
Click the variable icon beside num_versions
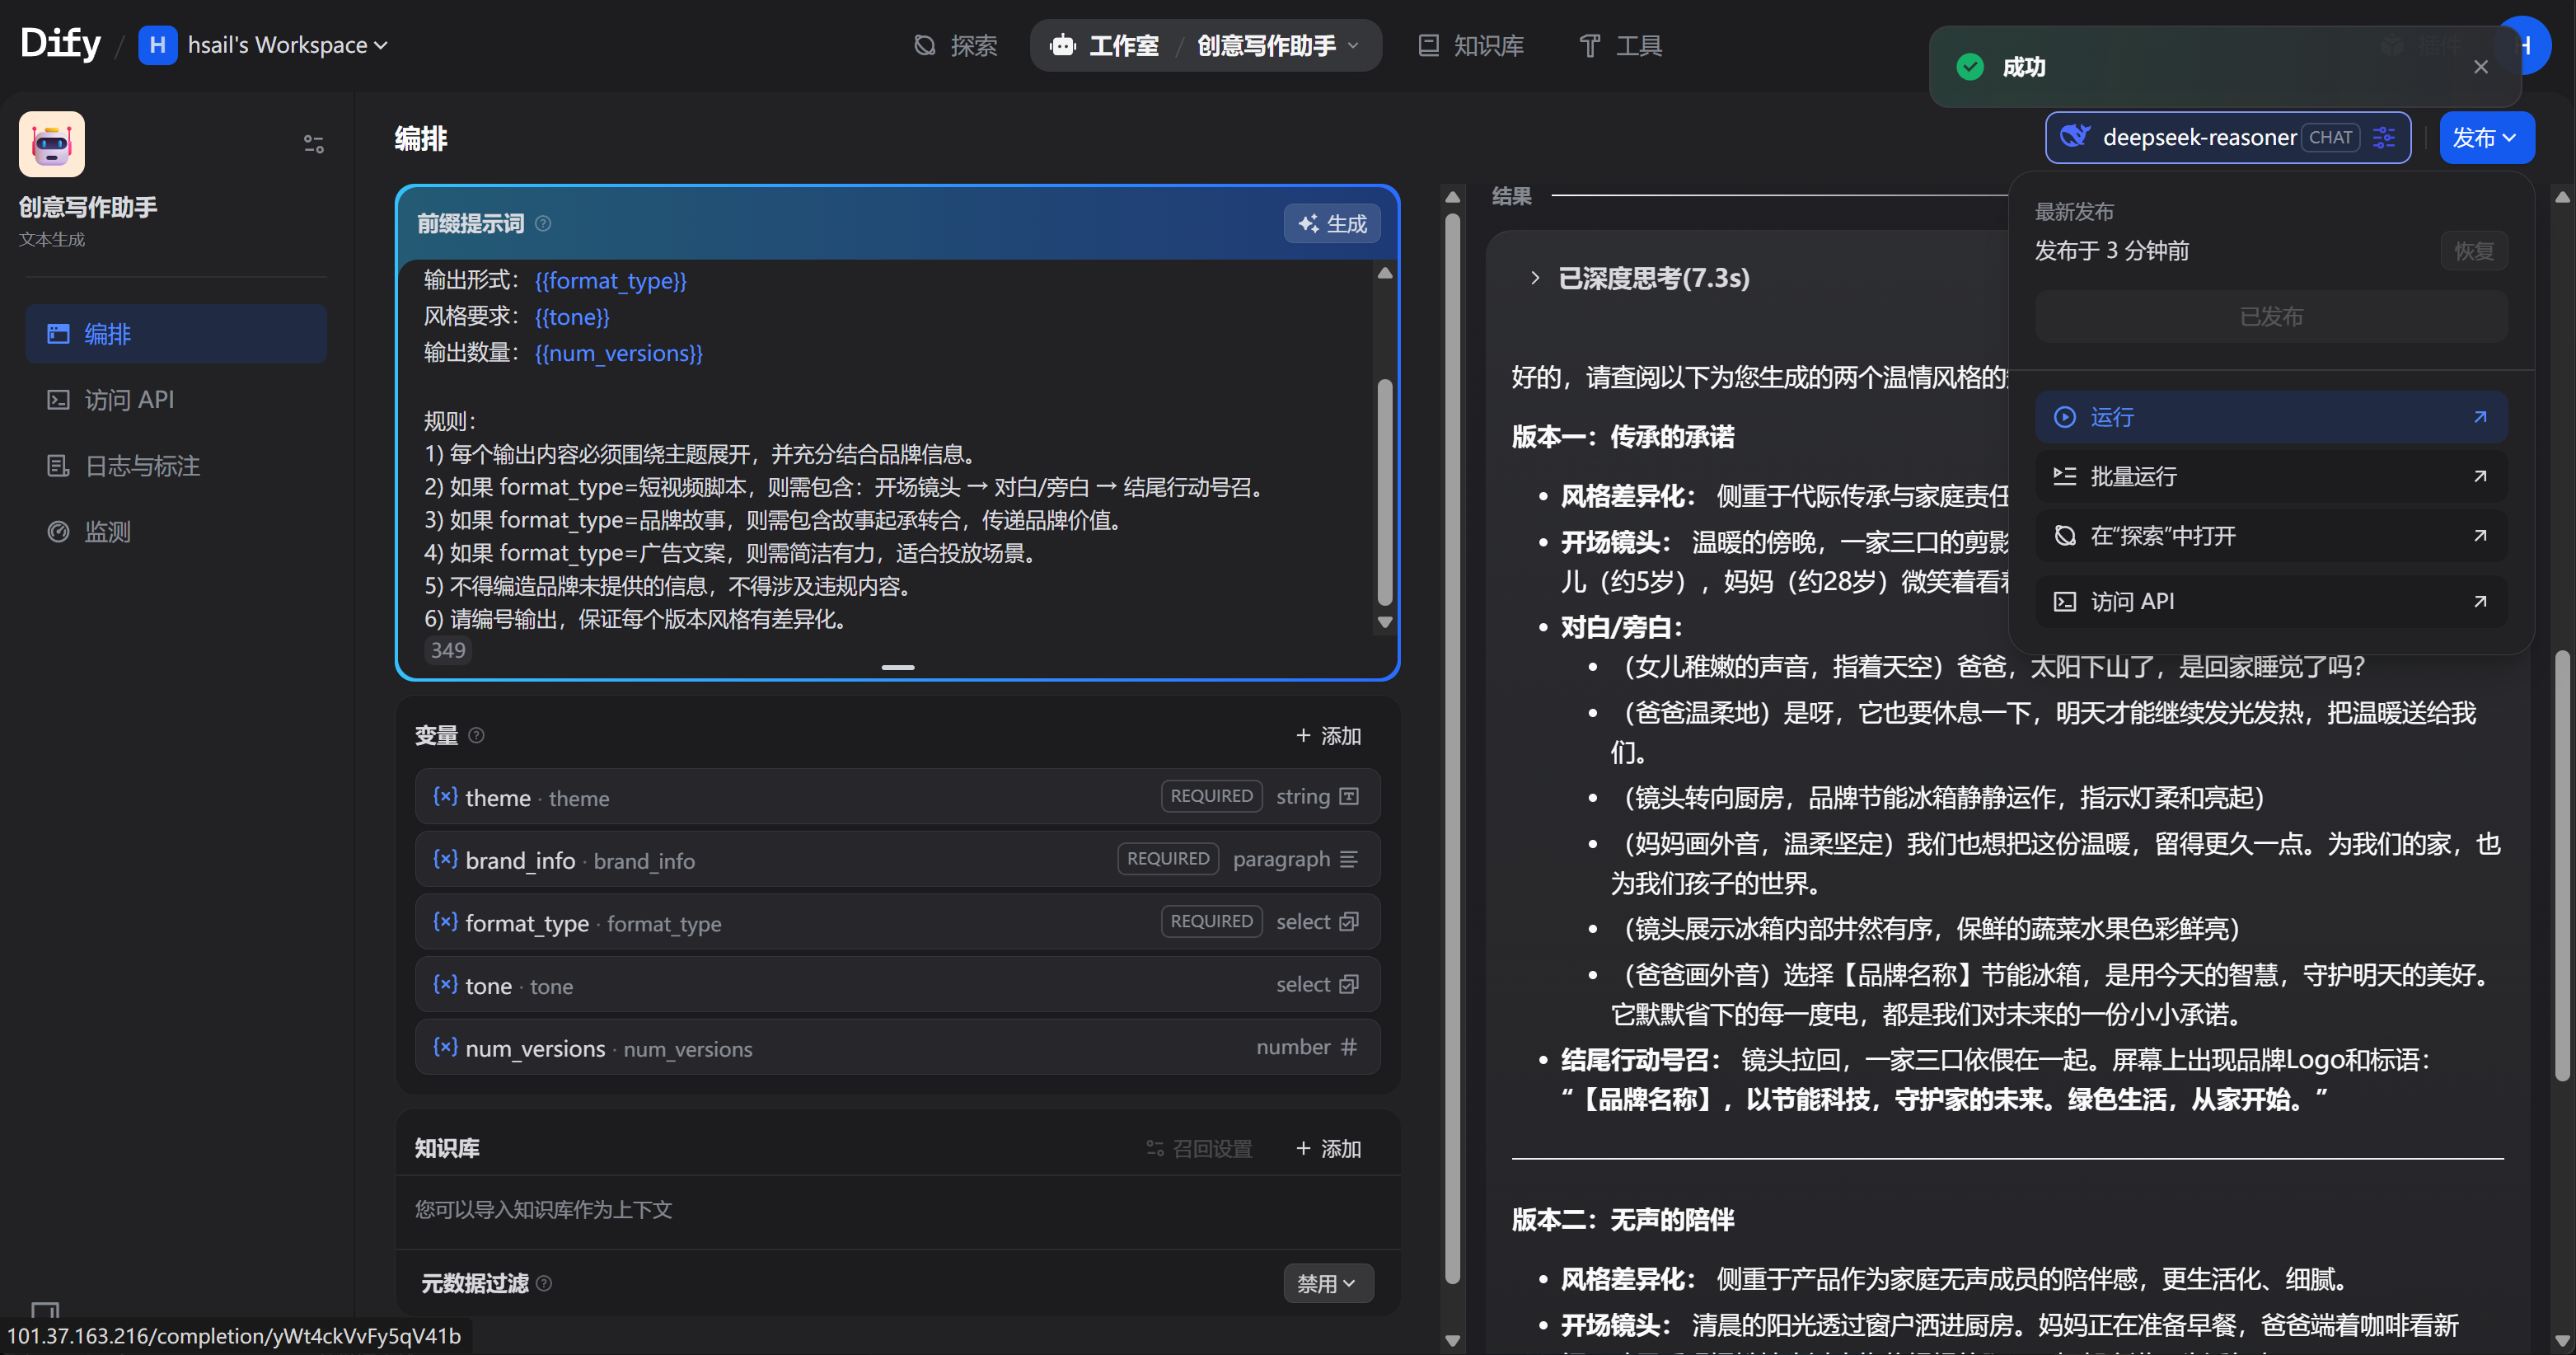[x=446, y=1047]
